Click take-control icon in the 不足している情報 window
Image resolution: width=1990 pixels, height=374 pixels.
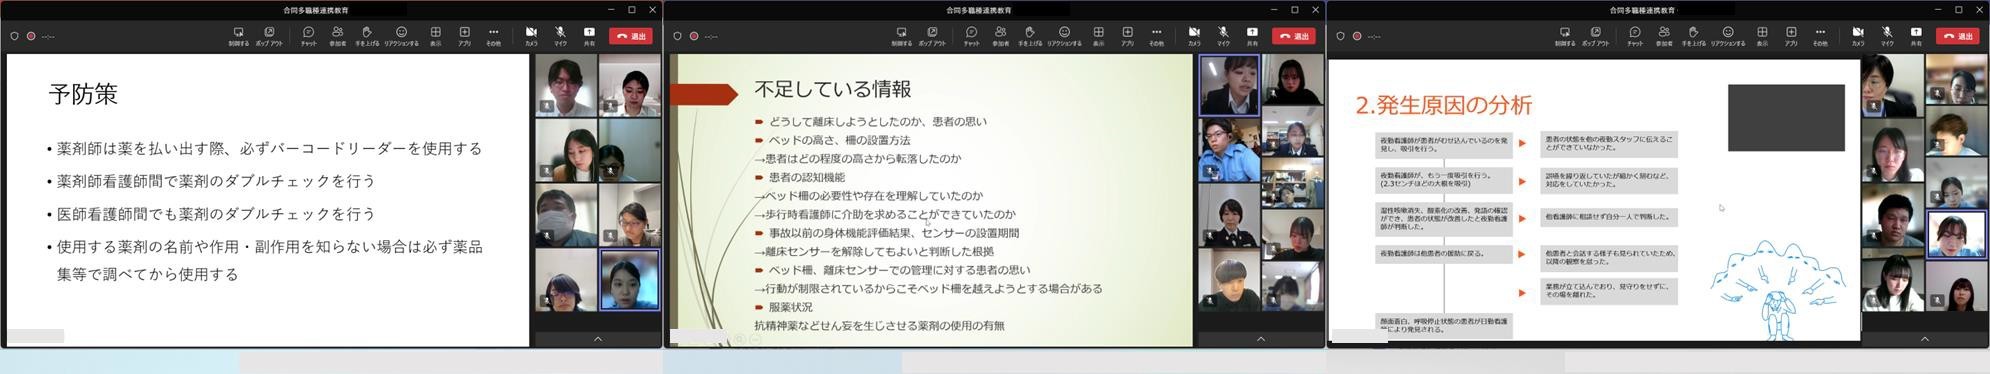click(901, 35)
